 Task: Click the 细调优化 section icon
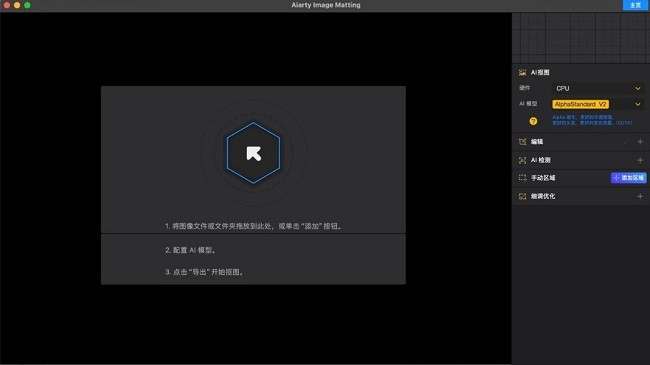(x=522, y=196)
